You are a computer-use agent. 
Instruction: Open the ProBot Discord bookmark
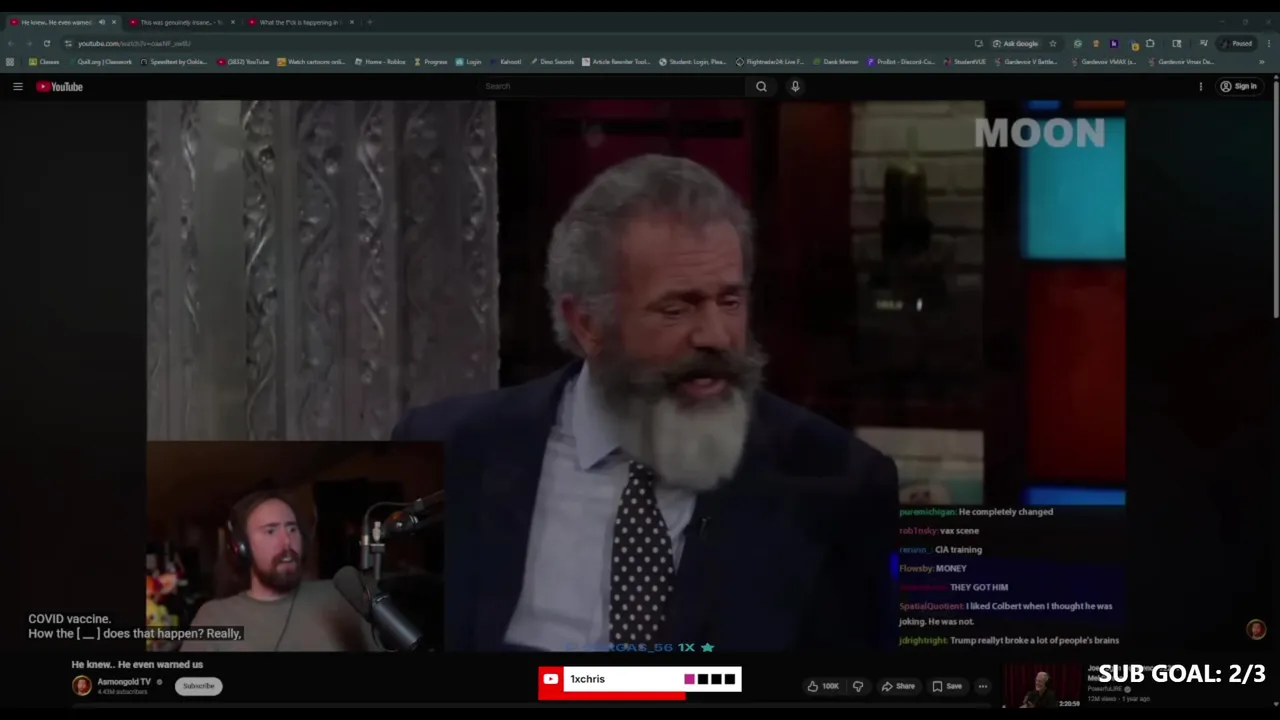[x=902, y=62]
